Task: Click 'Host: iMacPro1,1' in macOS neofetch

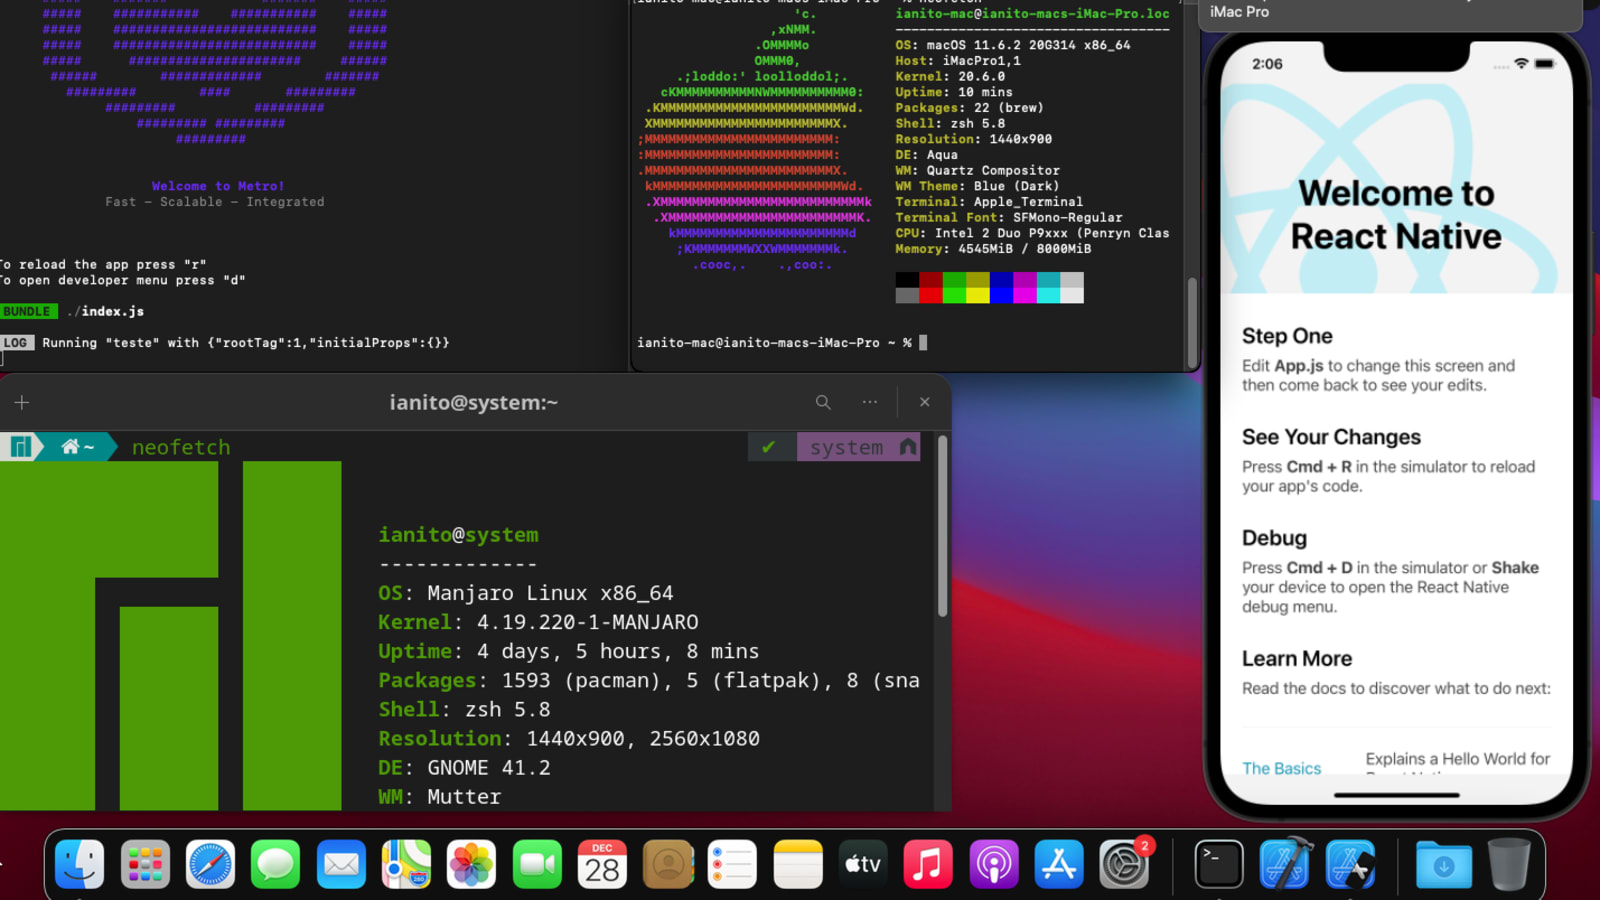Action: tap(958, 61)
